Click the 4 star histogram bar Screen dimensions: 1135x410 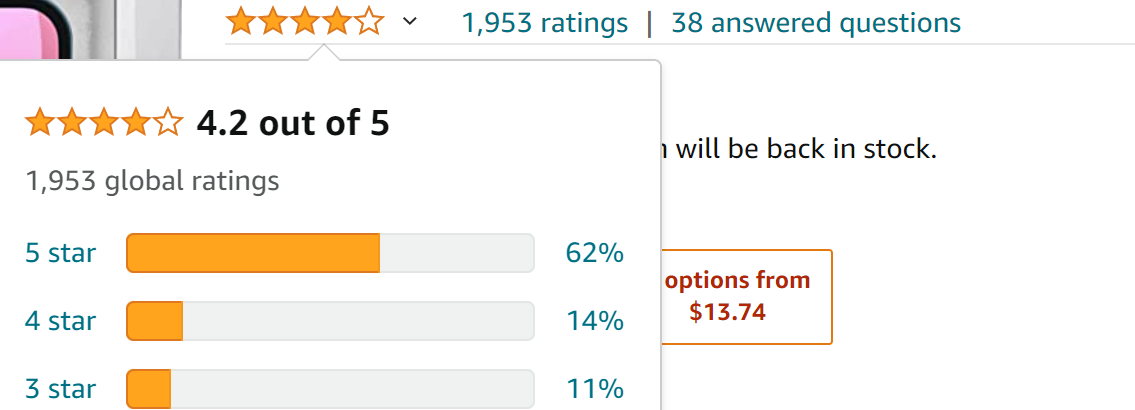pos(330,321)
